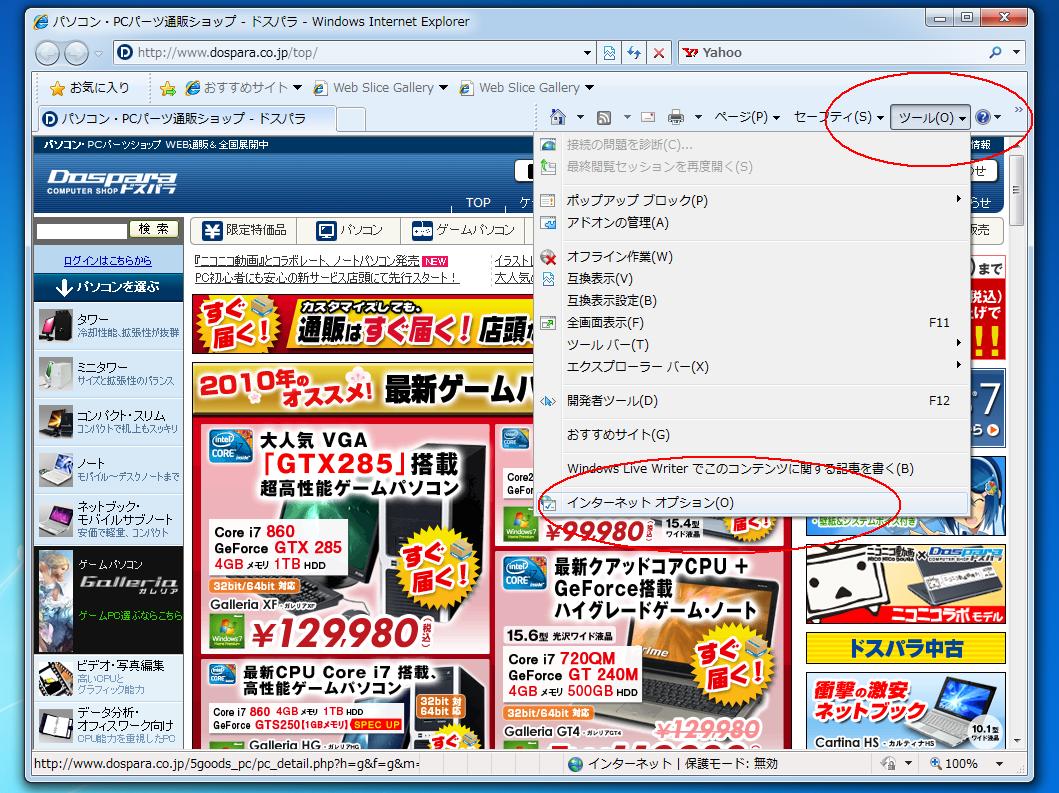The image size is (1059, 793).
Task: Open Favorites with the star お気に入り button
Action: (x=89, y=88)
